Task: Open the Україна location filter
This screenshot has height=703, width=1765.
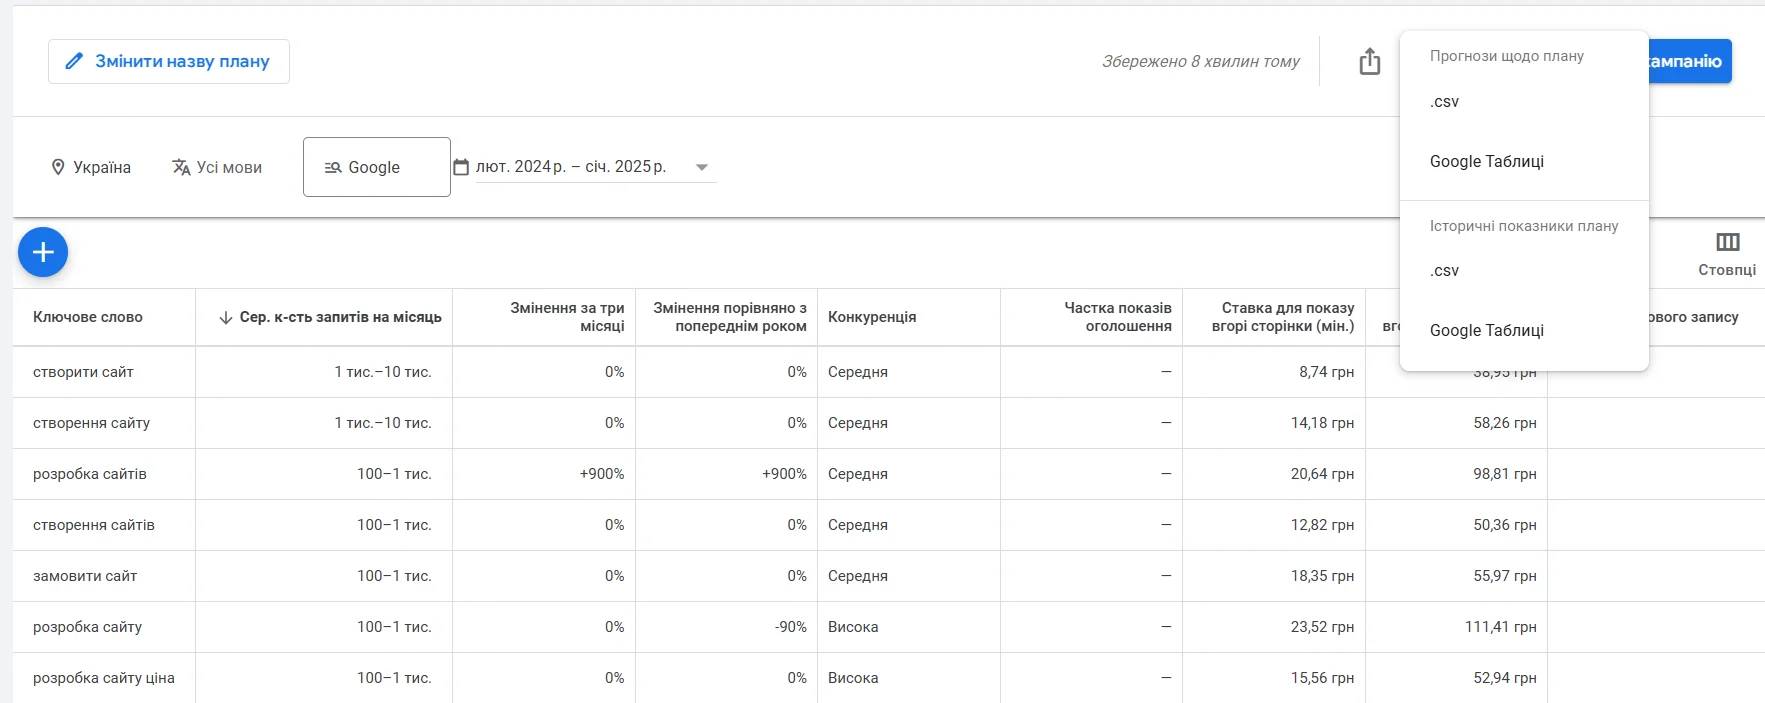Action: tap(102, 167)
